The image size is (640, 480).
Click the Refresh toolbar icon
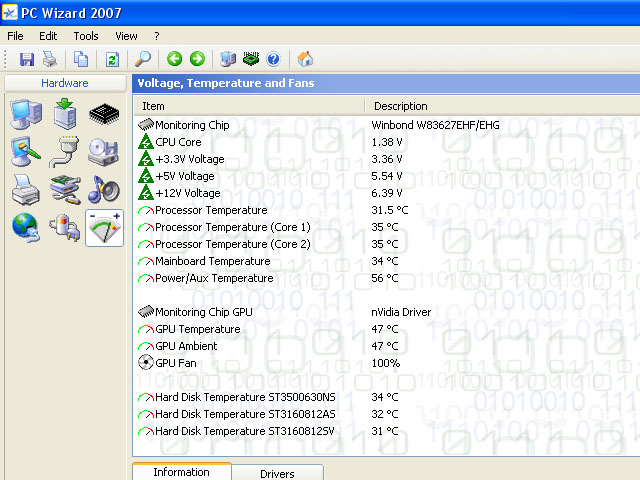[x=112, y=60]
